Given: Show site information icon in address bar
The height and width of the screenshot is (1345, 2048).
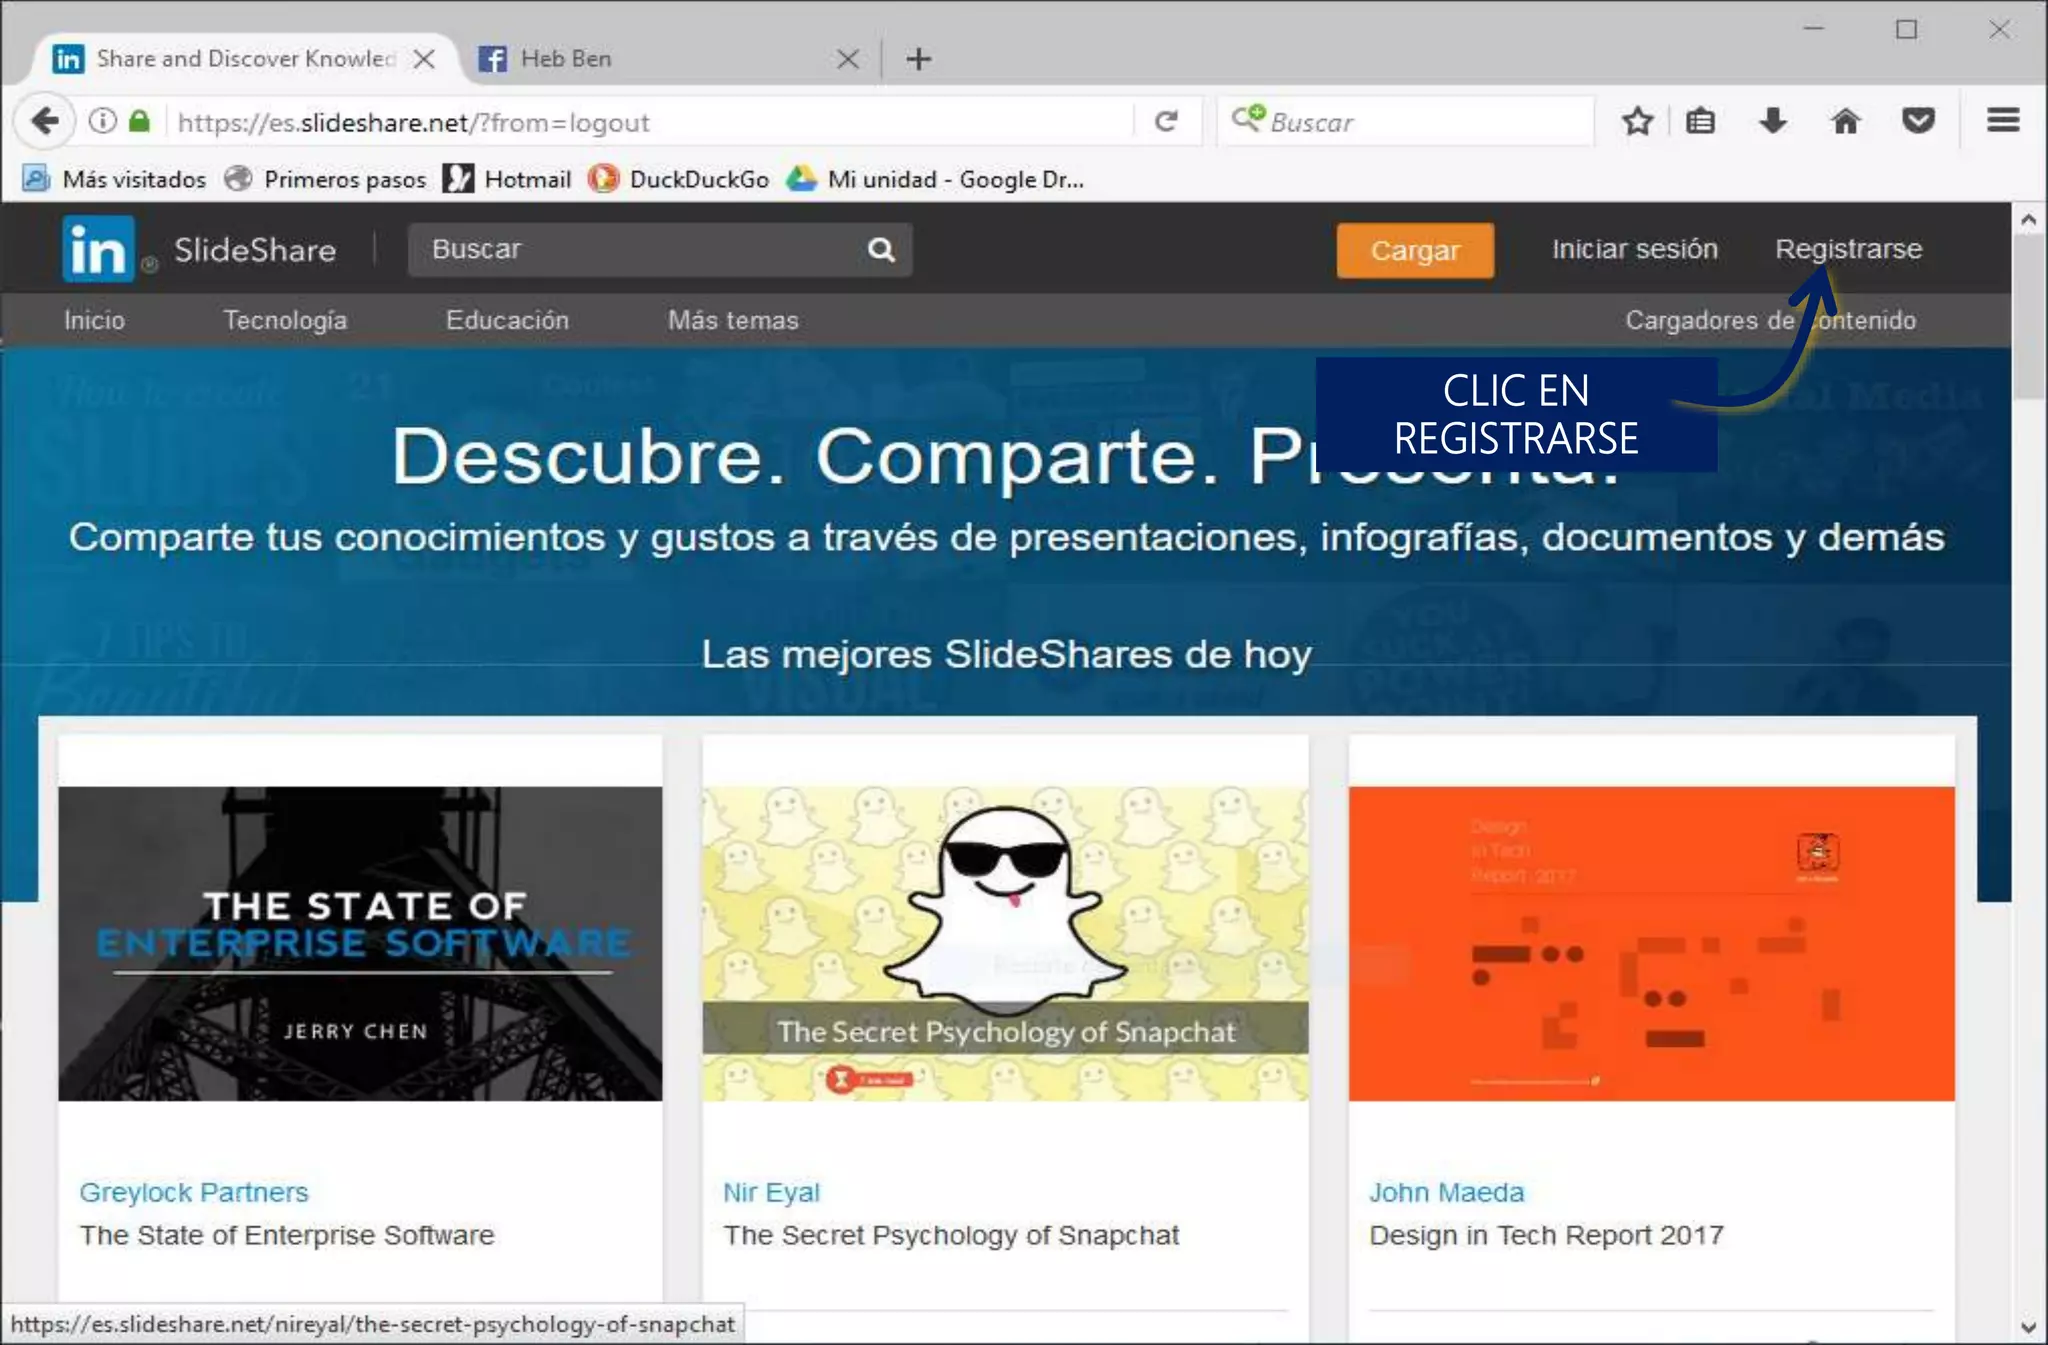Looking at the screenshot, I should [102, 122].
